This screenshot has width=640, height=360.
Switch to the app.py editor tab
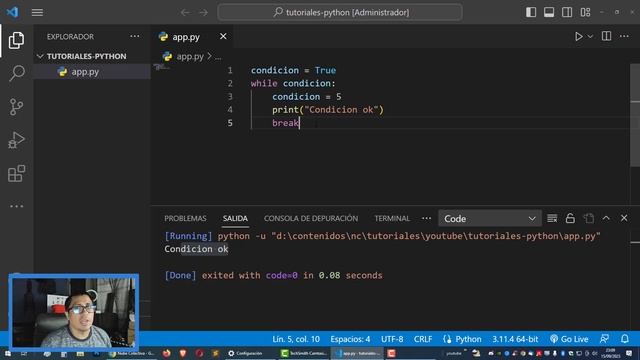[x=186, y=37]
